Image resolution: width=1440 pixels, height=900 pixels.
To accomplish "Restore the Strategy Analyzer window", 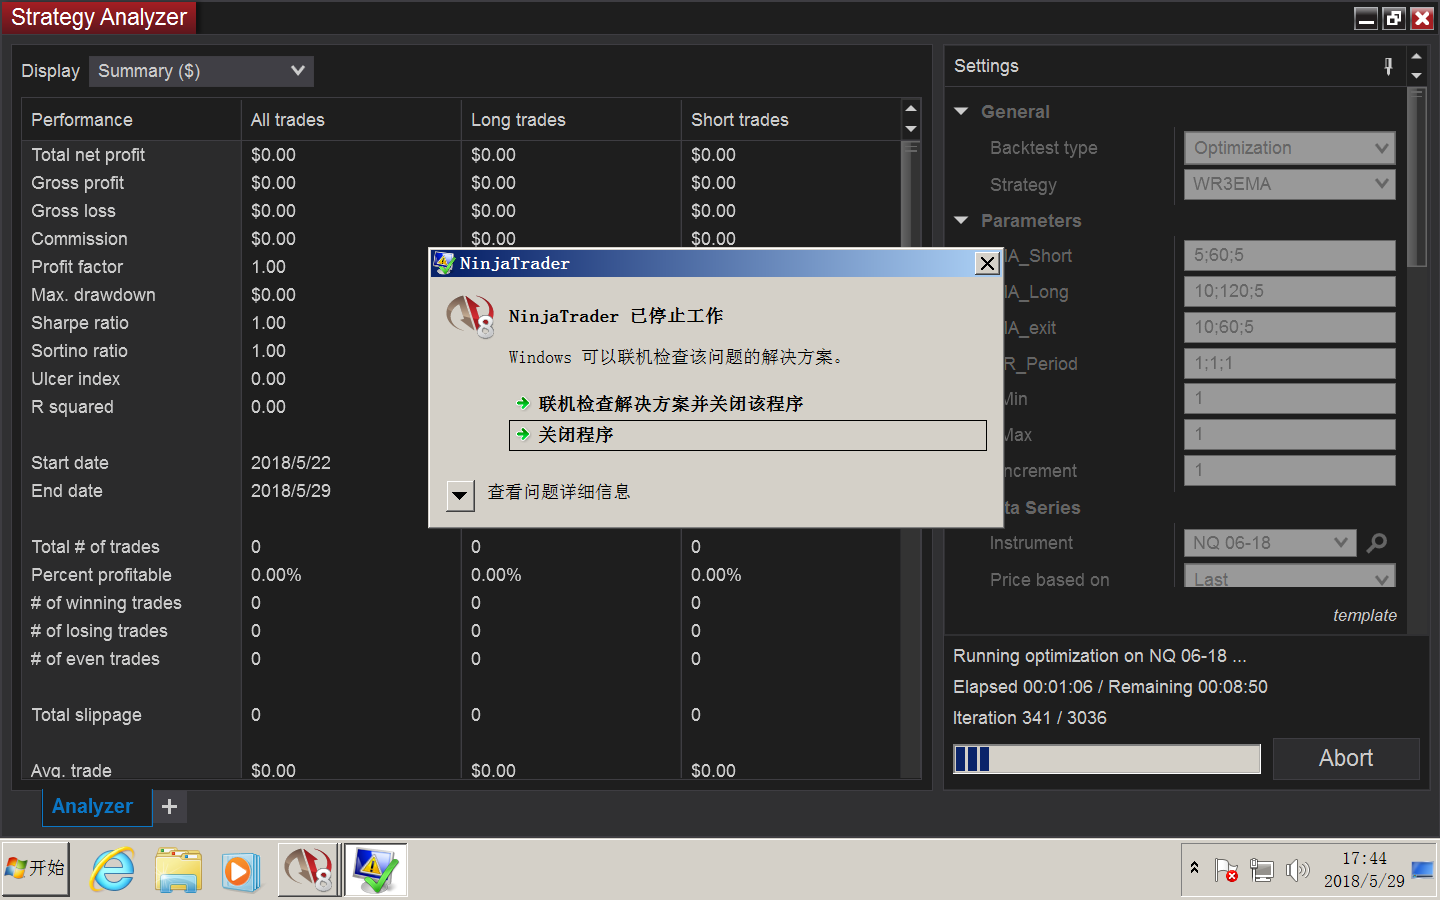I will (1394, 18).
